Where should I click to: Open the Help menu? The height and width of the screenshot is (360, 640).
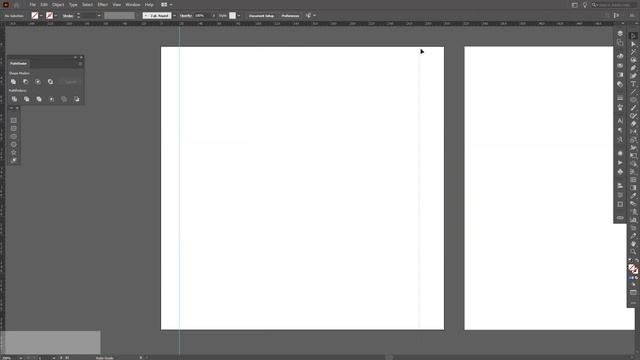coord(149,4)
